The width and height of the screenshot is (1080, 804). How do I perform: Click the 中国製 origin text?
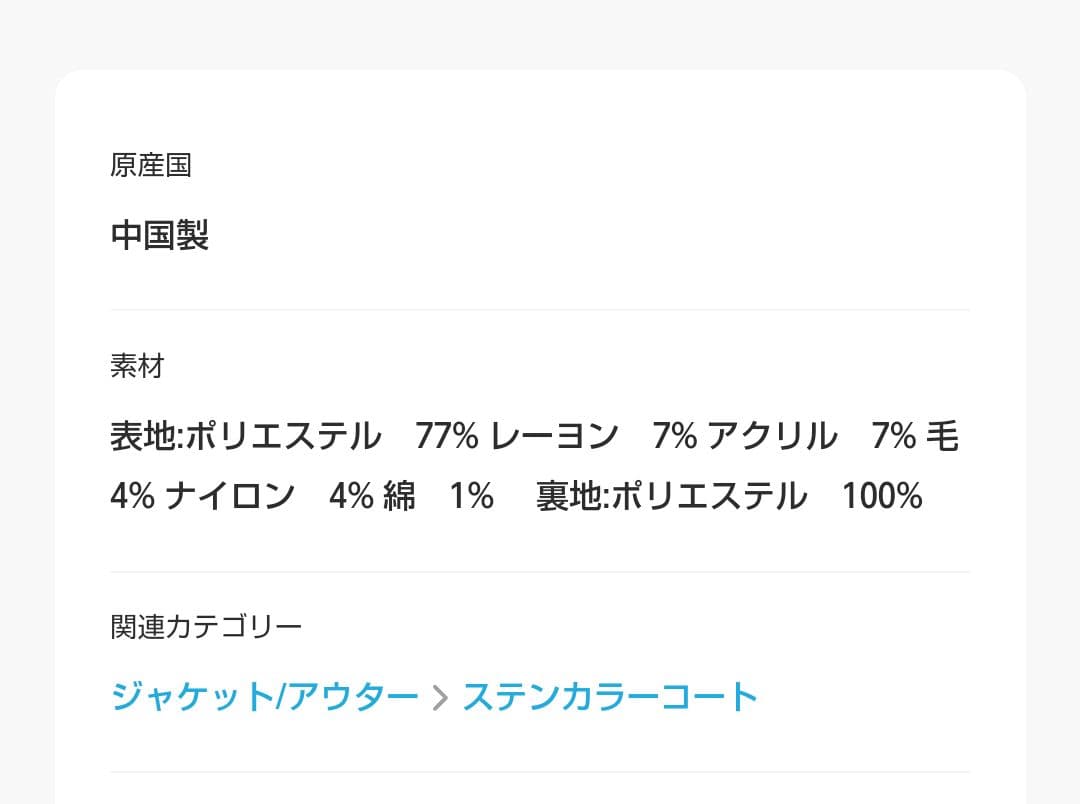158,234
